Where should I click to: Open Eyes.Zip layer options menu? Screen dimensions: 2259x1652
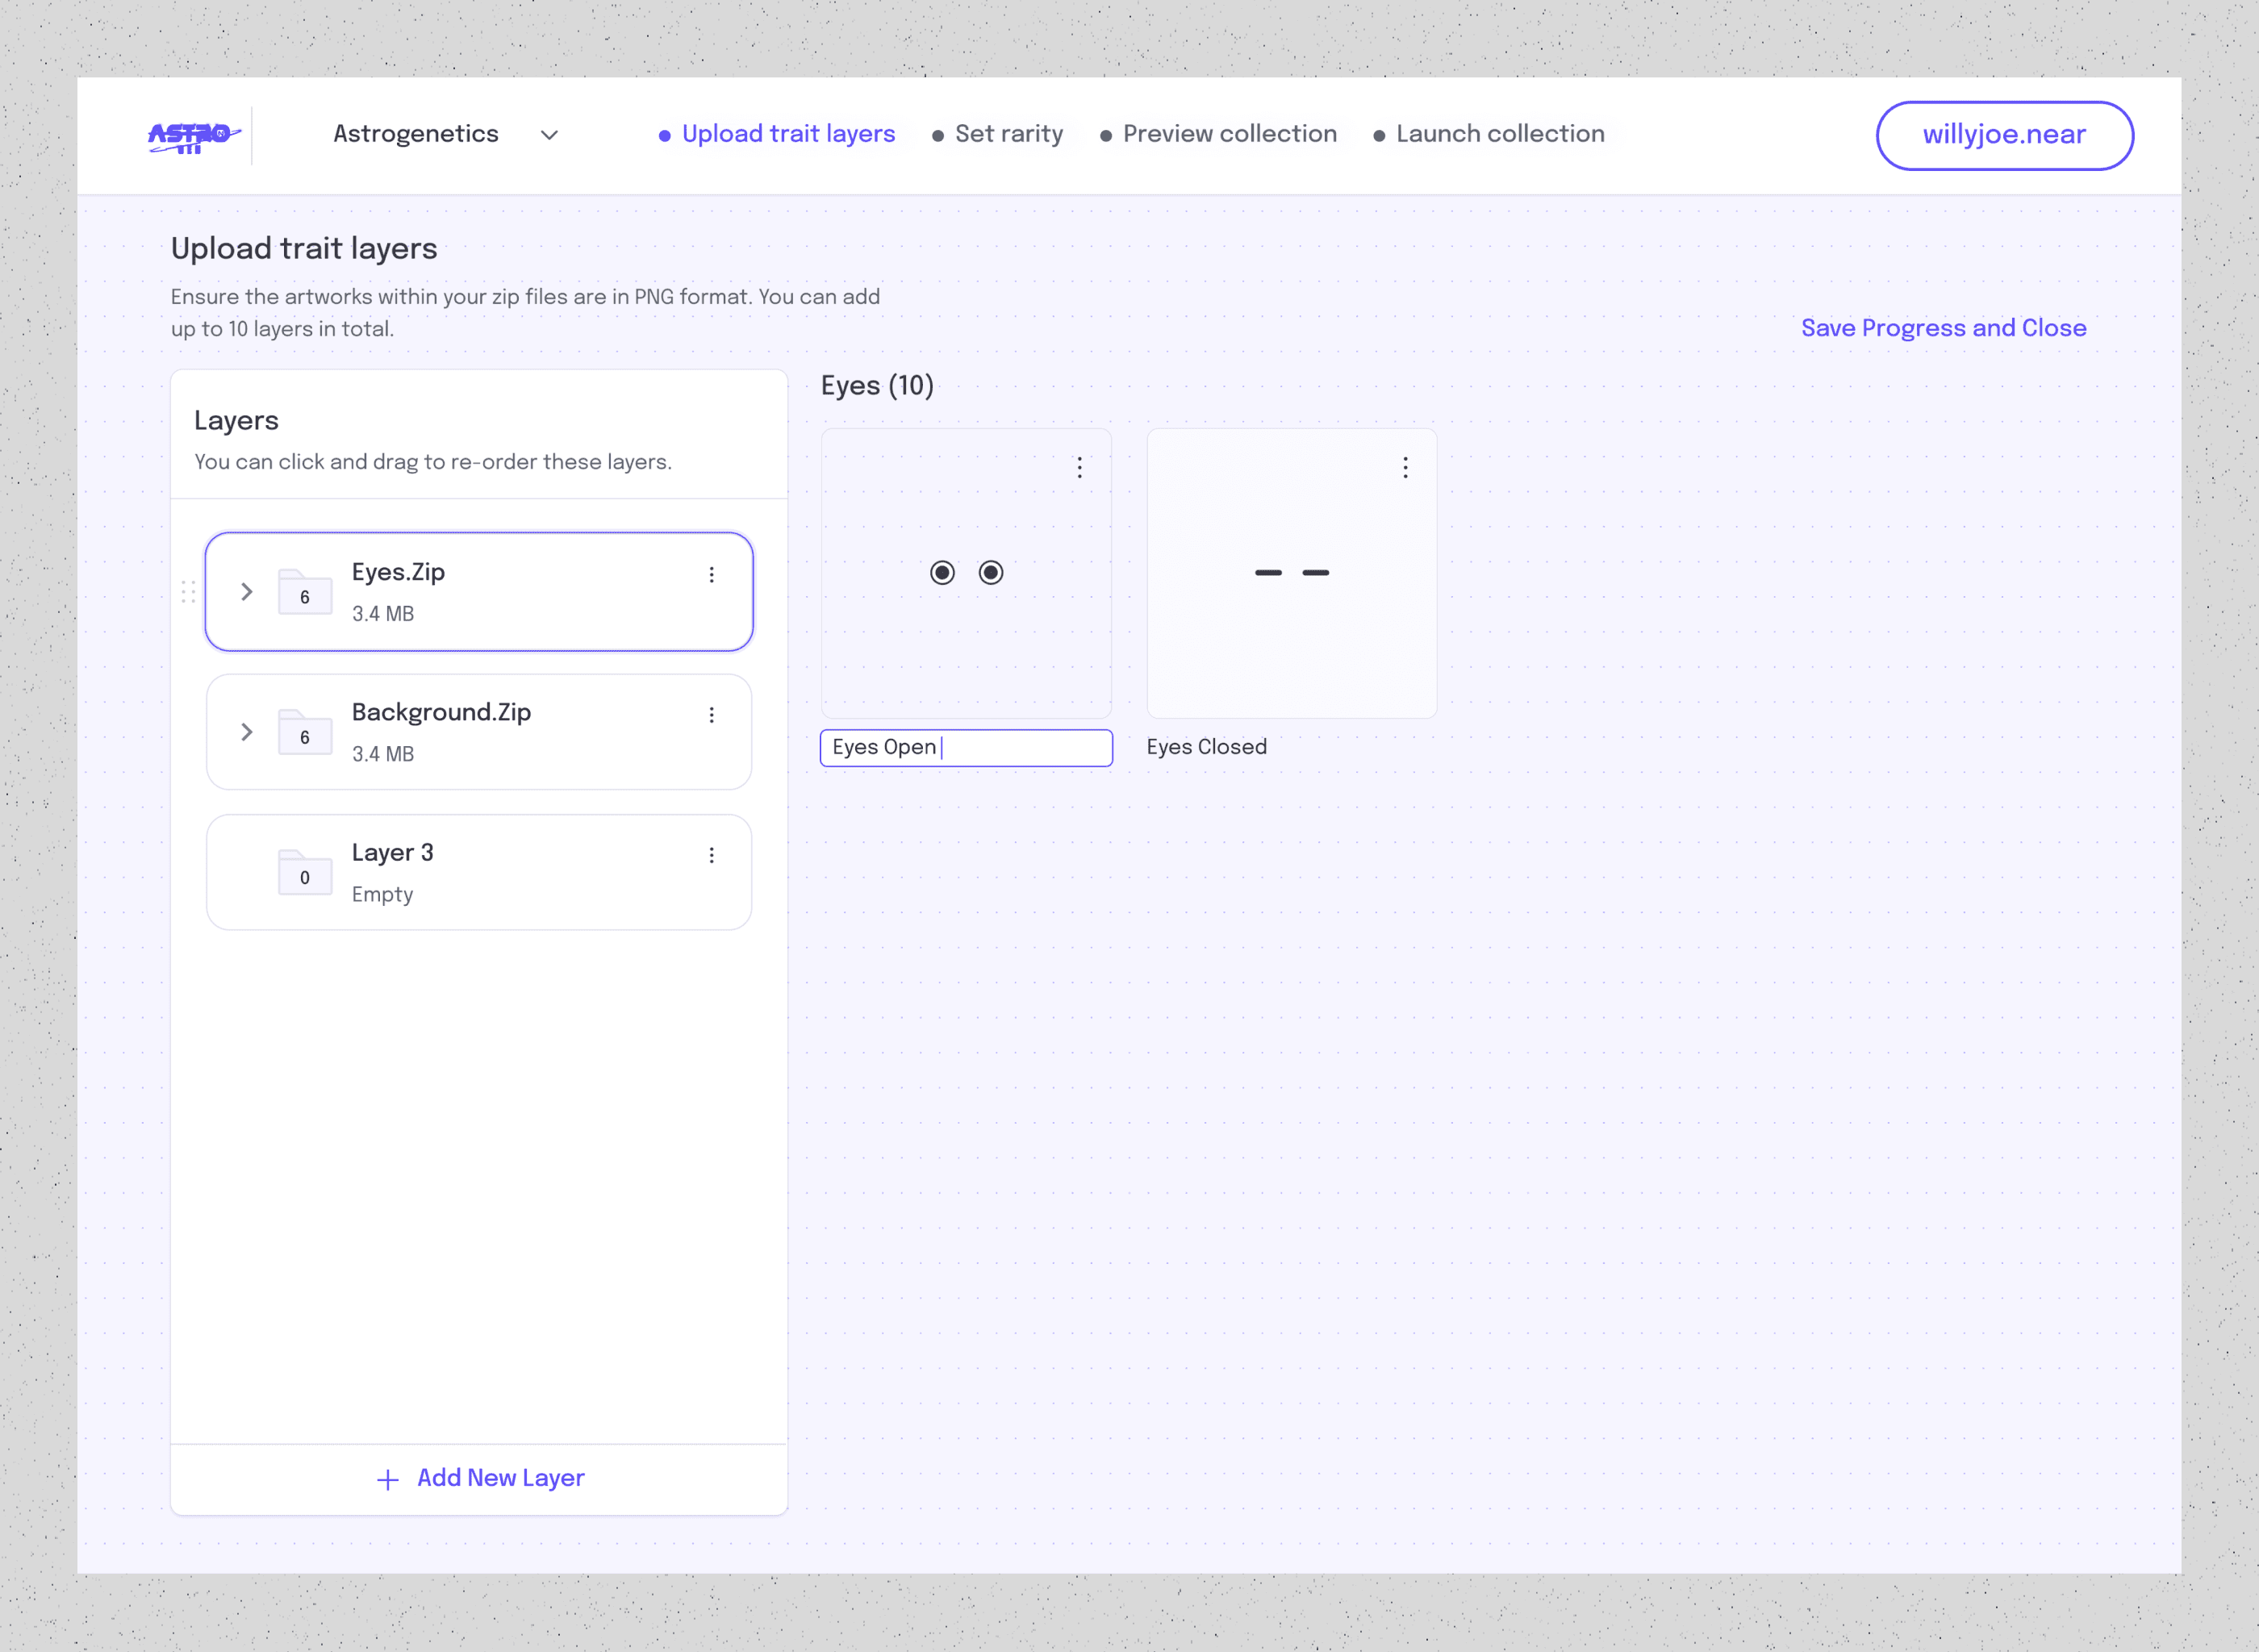(711, 575)
